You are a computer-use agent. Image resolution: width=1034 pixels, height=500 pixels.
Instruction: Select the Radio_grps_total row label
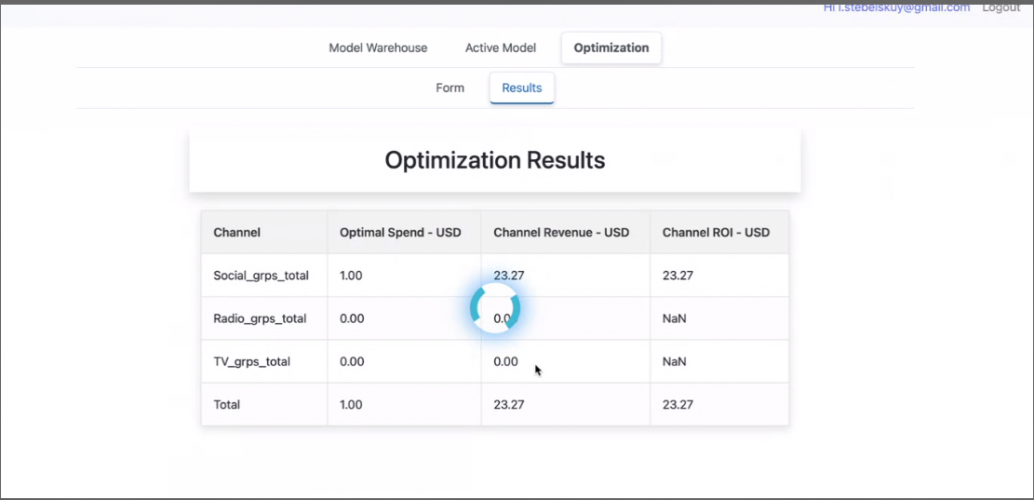260,319
